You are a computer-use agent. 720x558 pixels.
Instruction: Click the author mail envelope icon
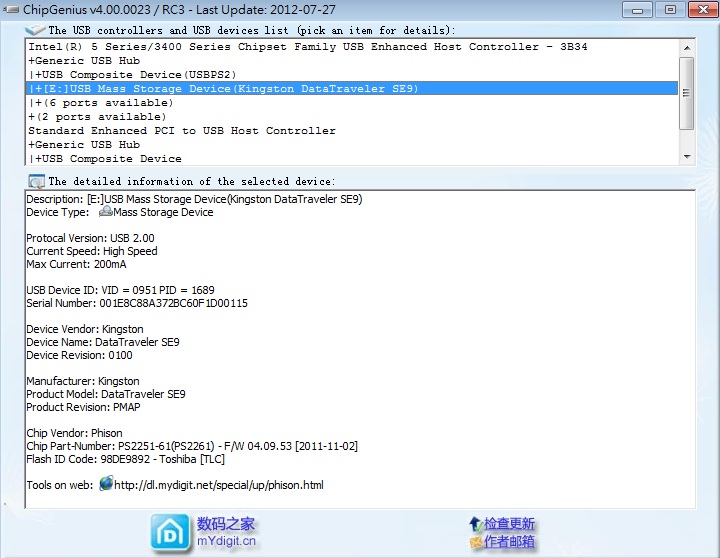pyautogui.click(x=476, y=542)
